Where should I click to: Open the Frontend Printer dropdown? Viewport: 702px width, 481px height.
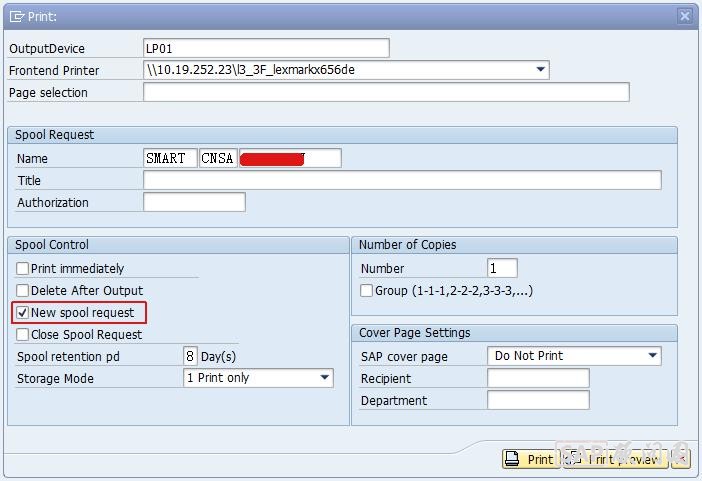pos(540,70)
